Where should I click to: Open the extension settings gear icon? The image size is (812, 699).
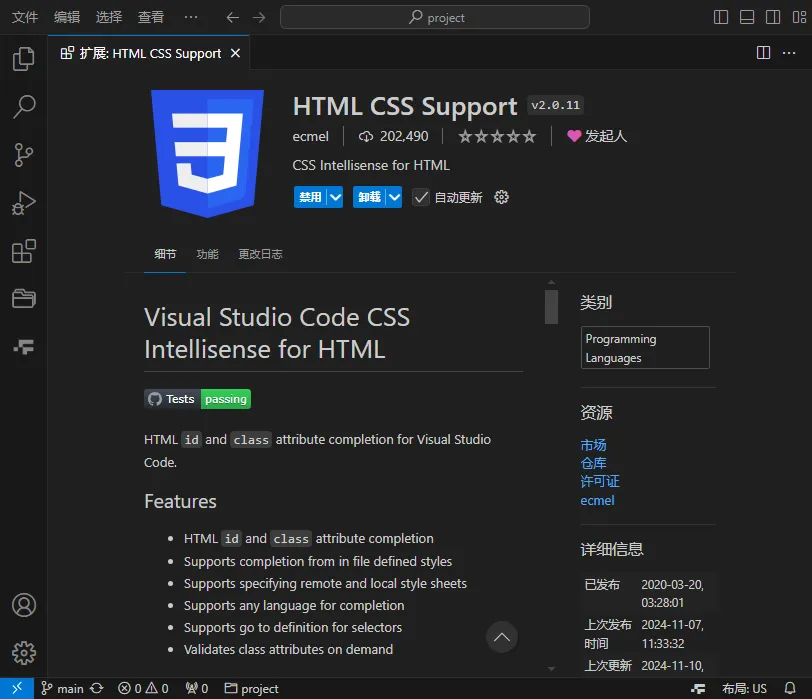tap(502, 197)
